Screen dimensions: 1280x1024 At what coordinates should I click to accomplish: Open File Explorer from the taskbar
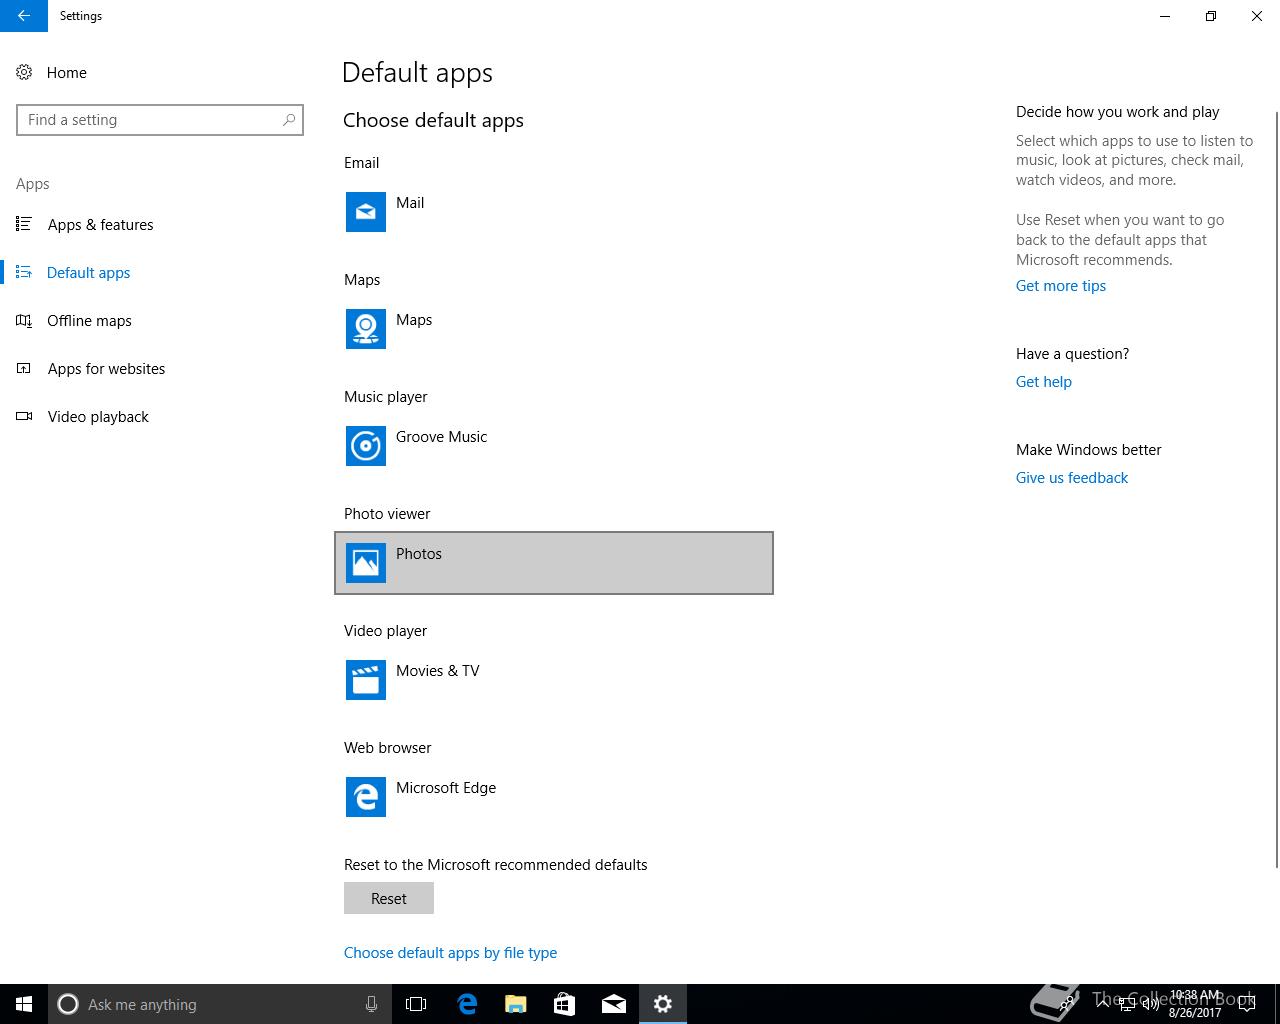516,1004
